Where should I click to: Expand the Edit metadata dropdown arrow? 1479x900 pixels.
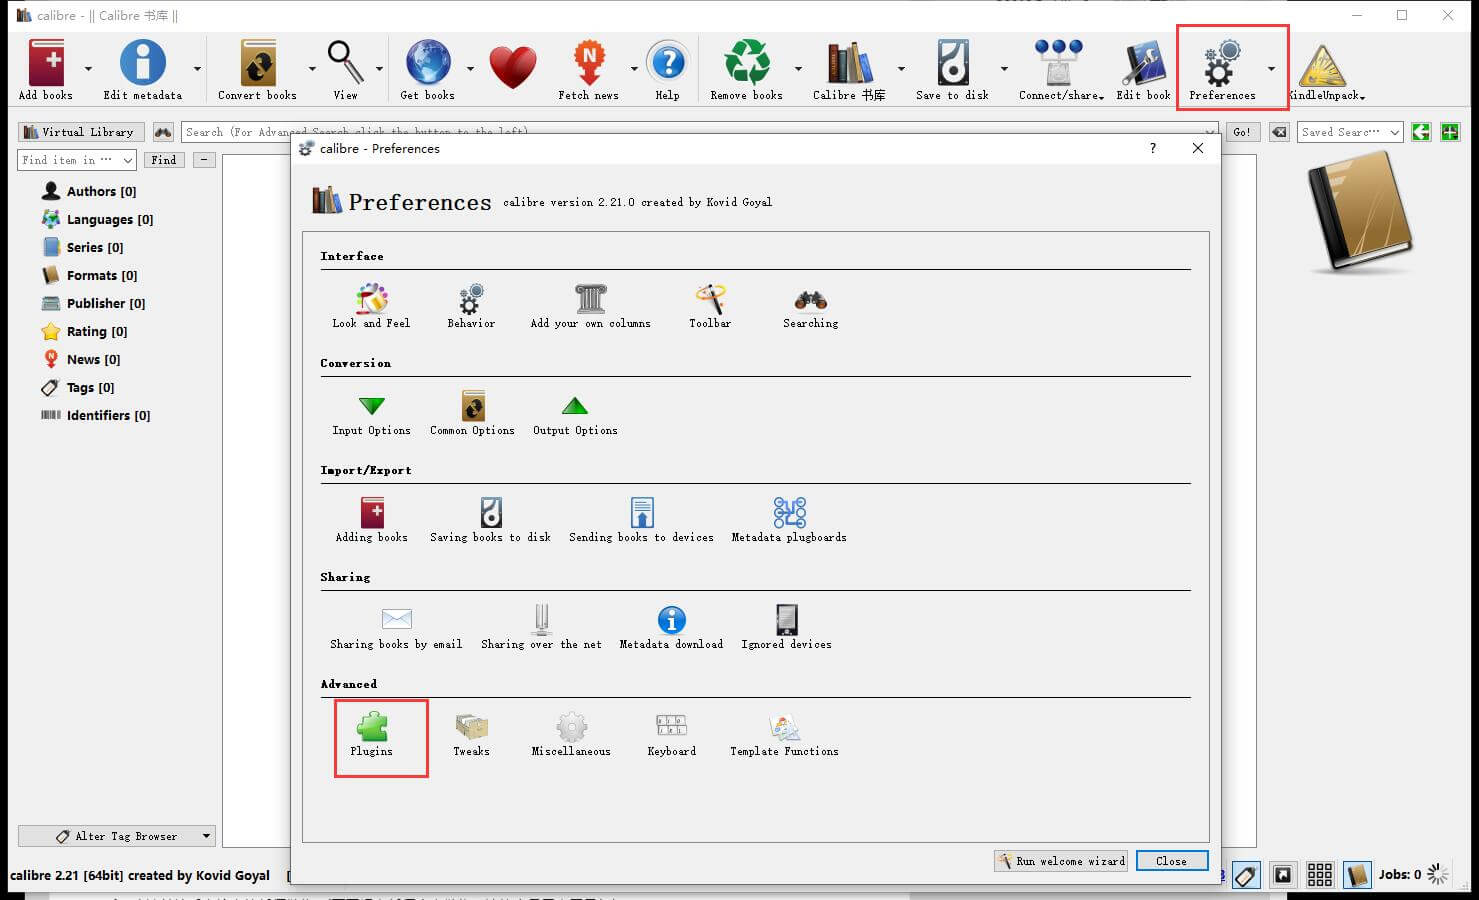pyautogui.click(x=197, y=69)
